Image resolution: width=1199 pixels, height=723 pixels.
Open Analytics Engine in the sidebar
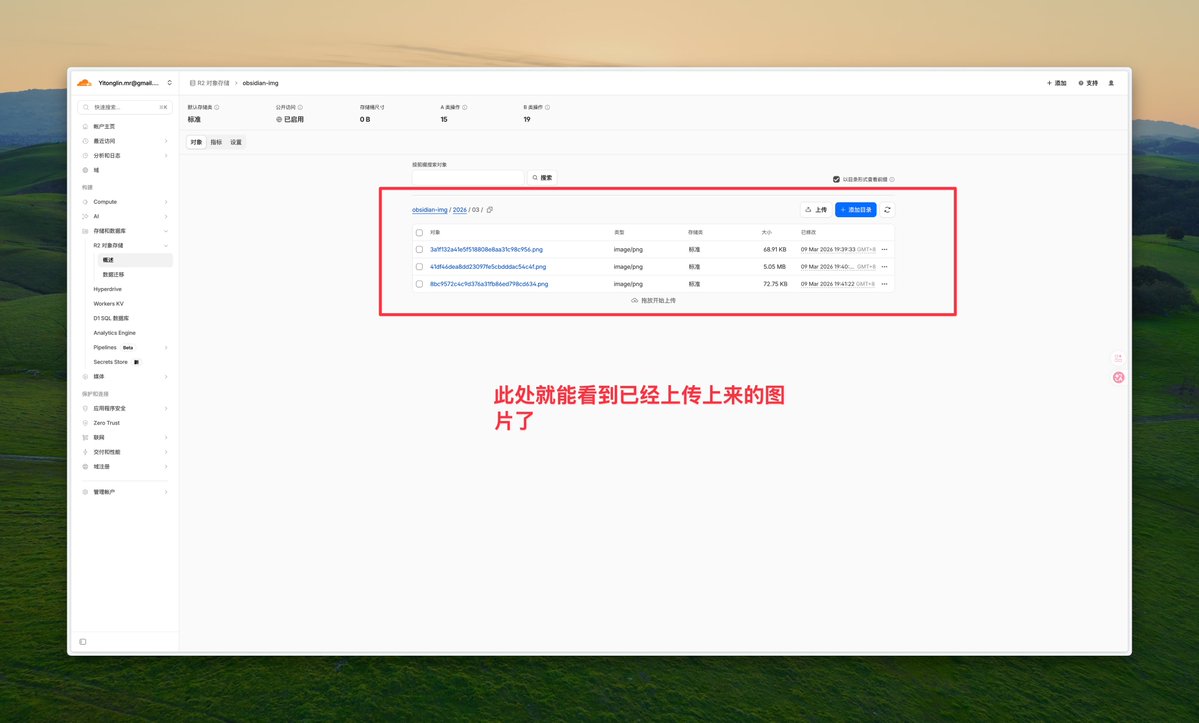[x=115, y=332]
